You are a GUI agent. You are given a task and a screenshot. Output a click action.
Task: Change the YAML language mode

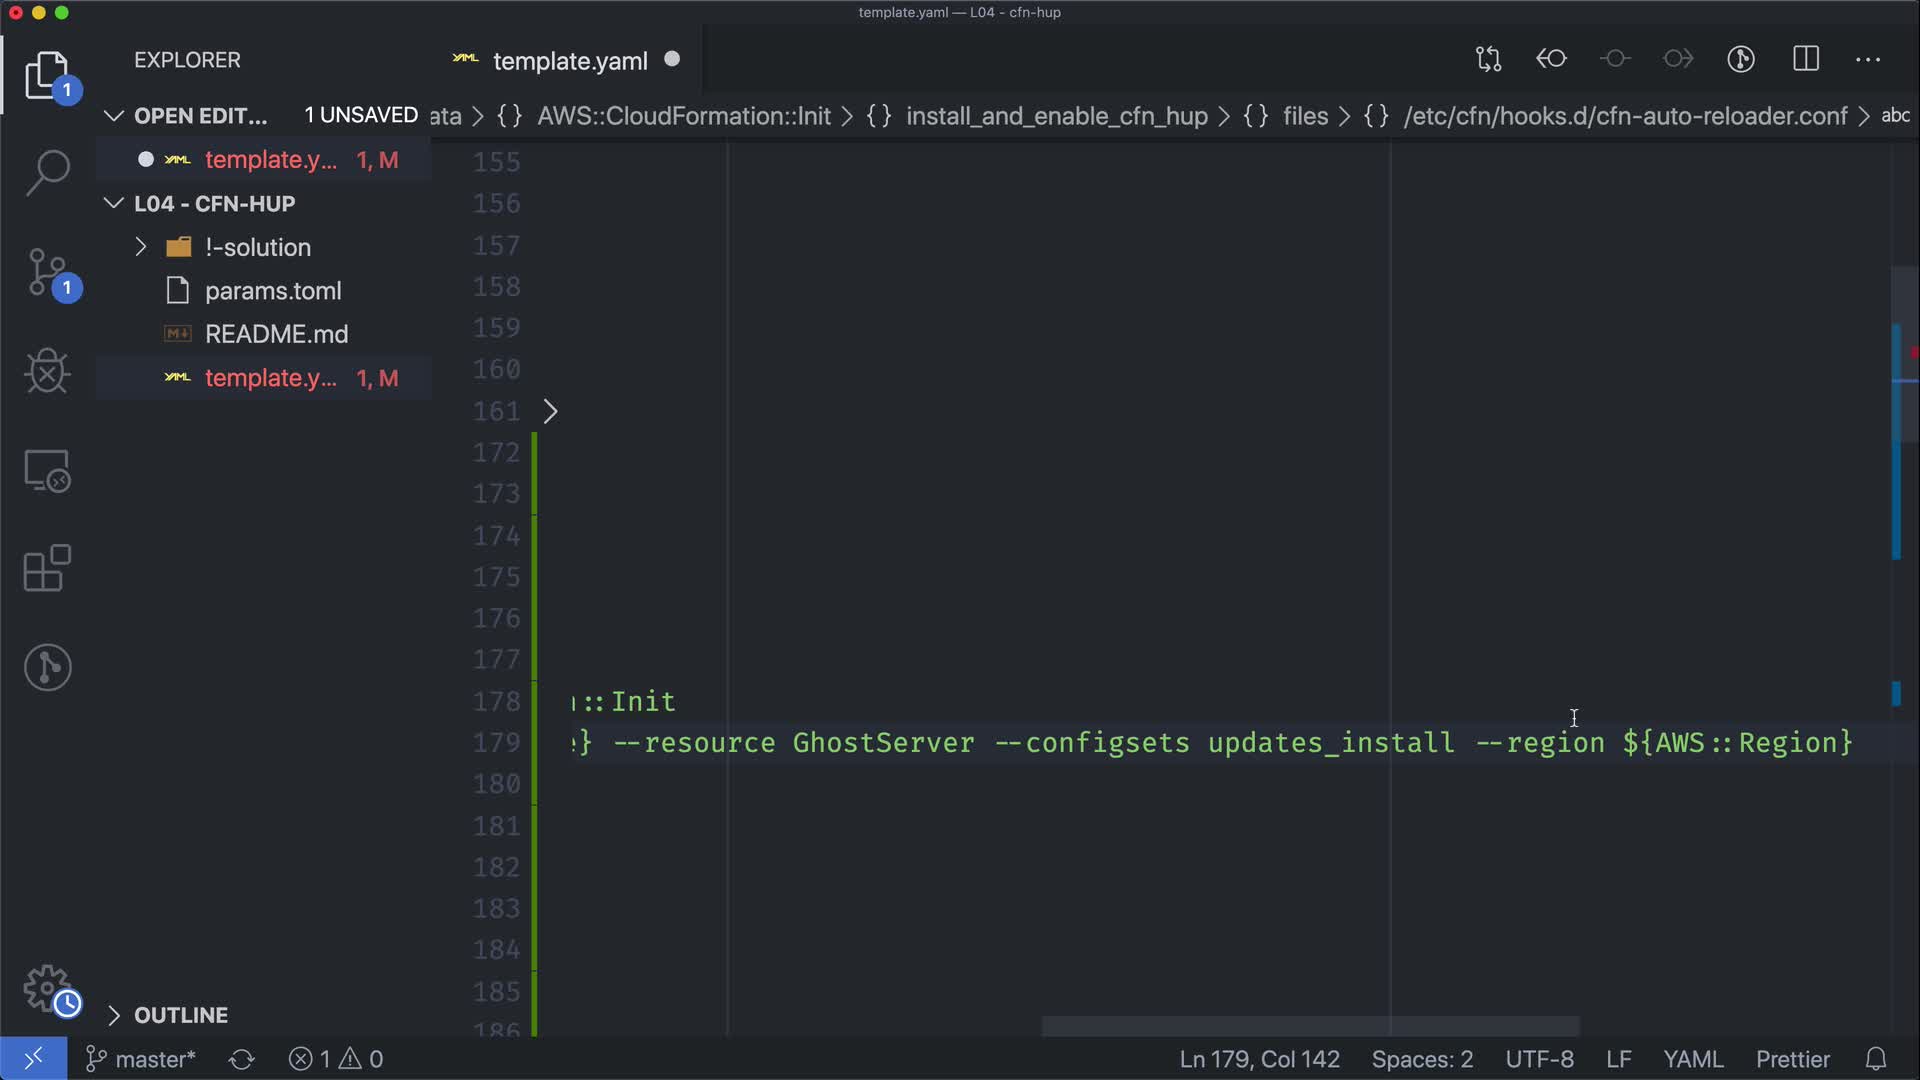pos(1692,1059)
